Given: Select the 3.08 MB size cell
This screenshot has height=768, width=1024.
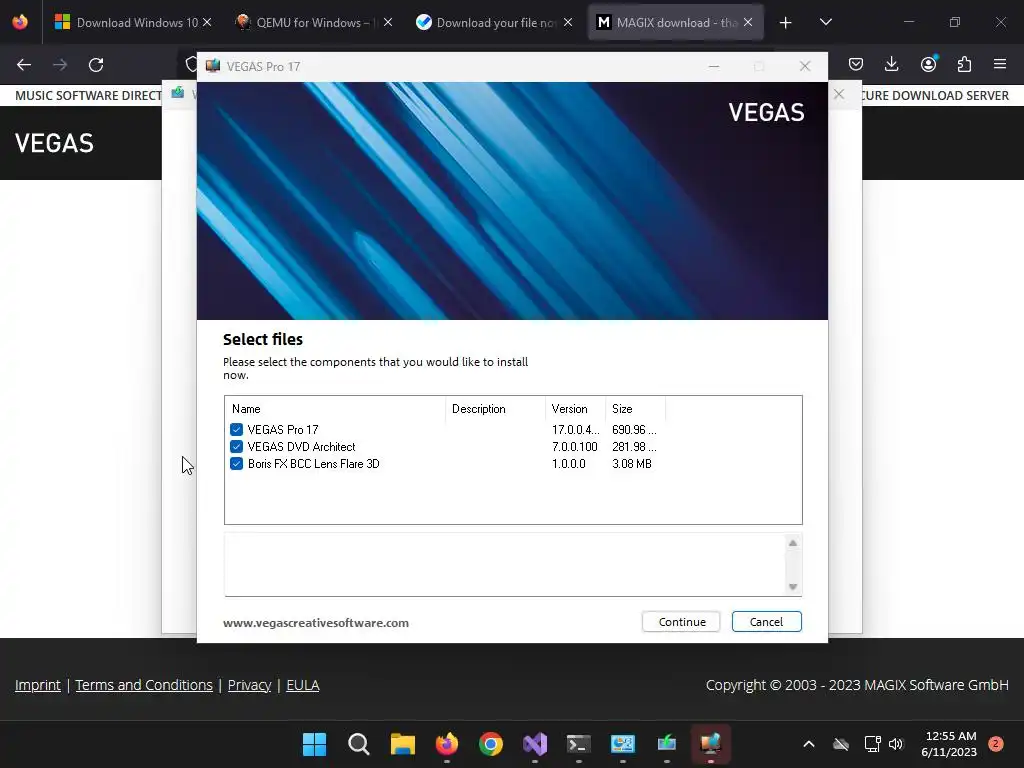Looking at the screenshot, I should [x=632, y=464].
